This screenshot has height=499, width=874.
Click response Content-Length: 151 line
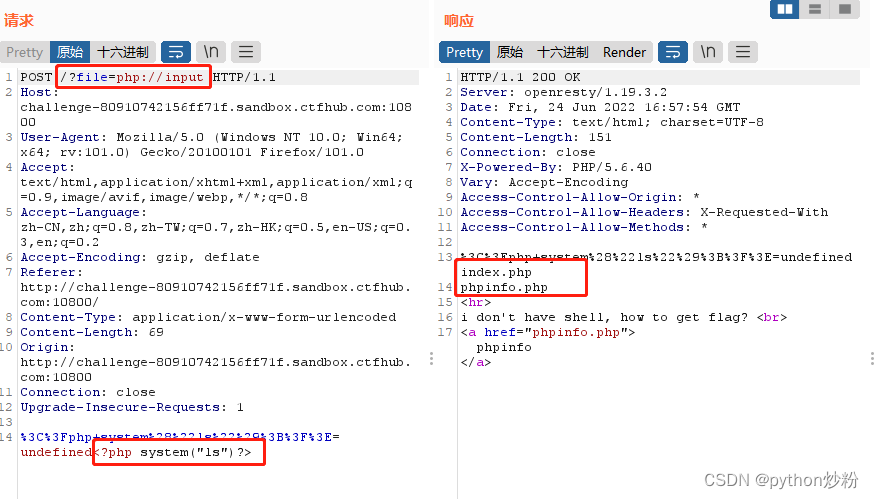[536, 137]
